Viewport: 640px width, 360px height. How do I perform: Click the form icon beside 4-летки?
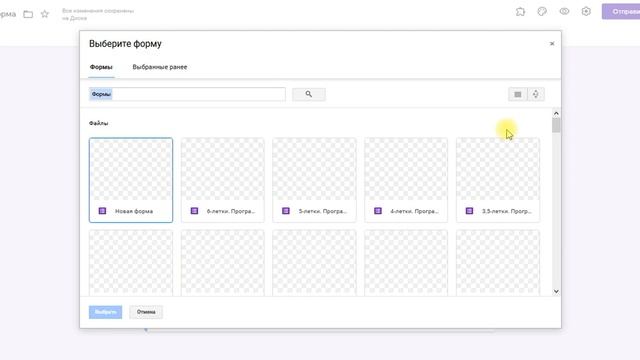(x=378, y=211)
